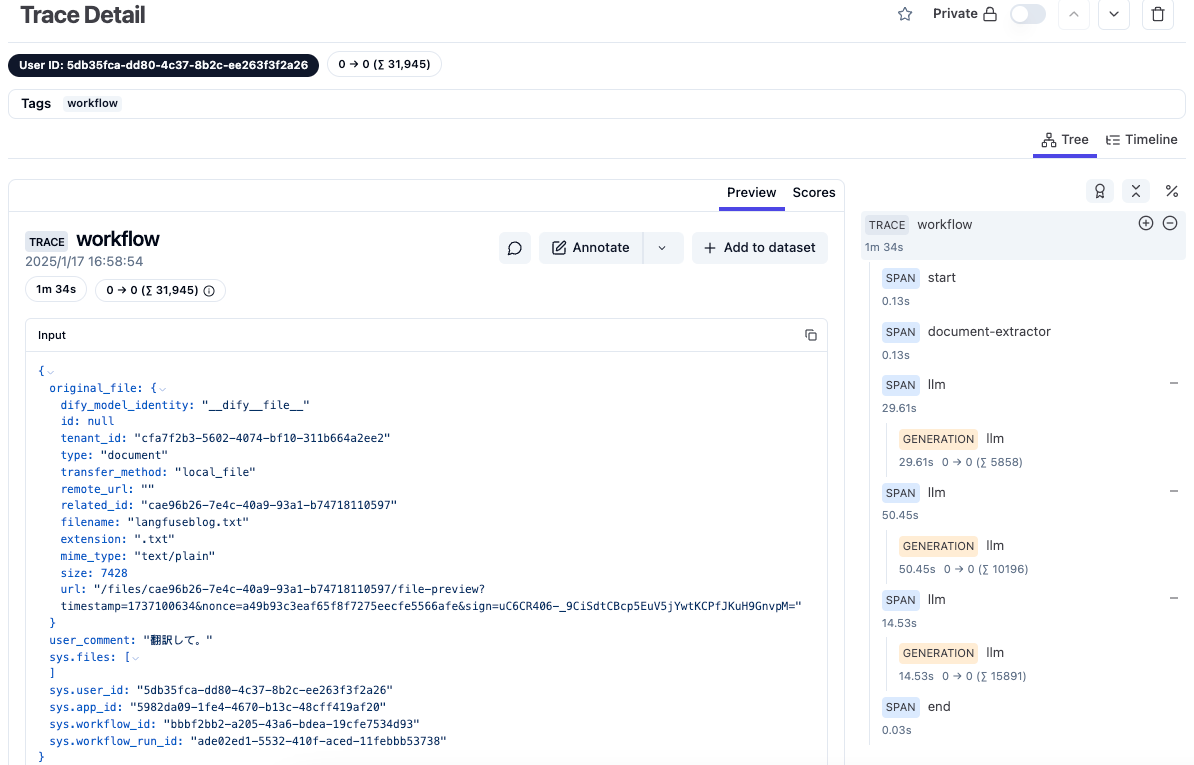Copy the Input JSON to clipboard
1194x765 pixels.
[x=811, y=335]
